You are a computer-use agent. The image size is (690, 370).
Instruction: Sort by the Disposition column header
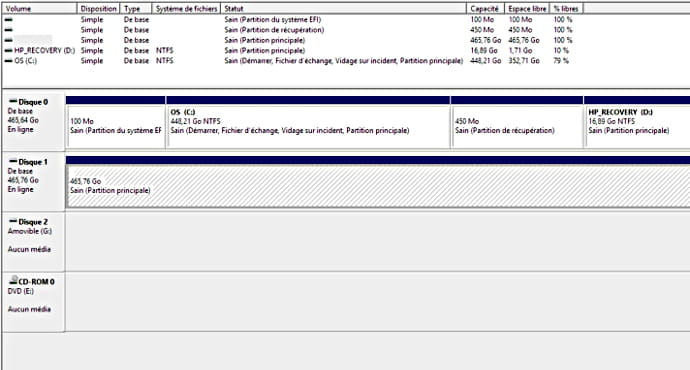tap(98, 8)
